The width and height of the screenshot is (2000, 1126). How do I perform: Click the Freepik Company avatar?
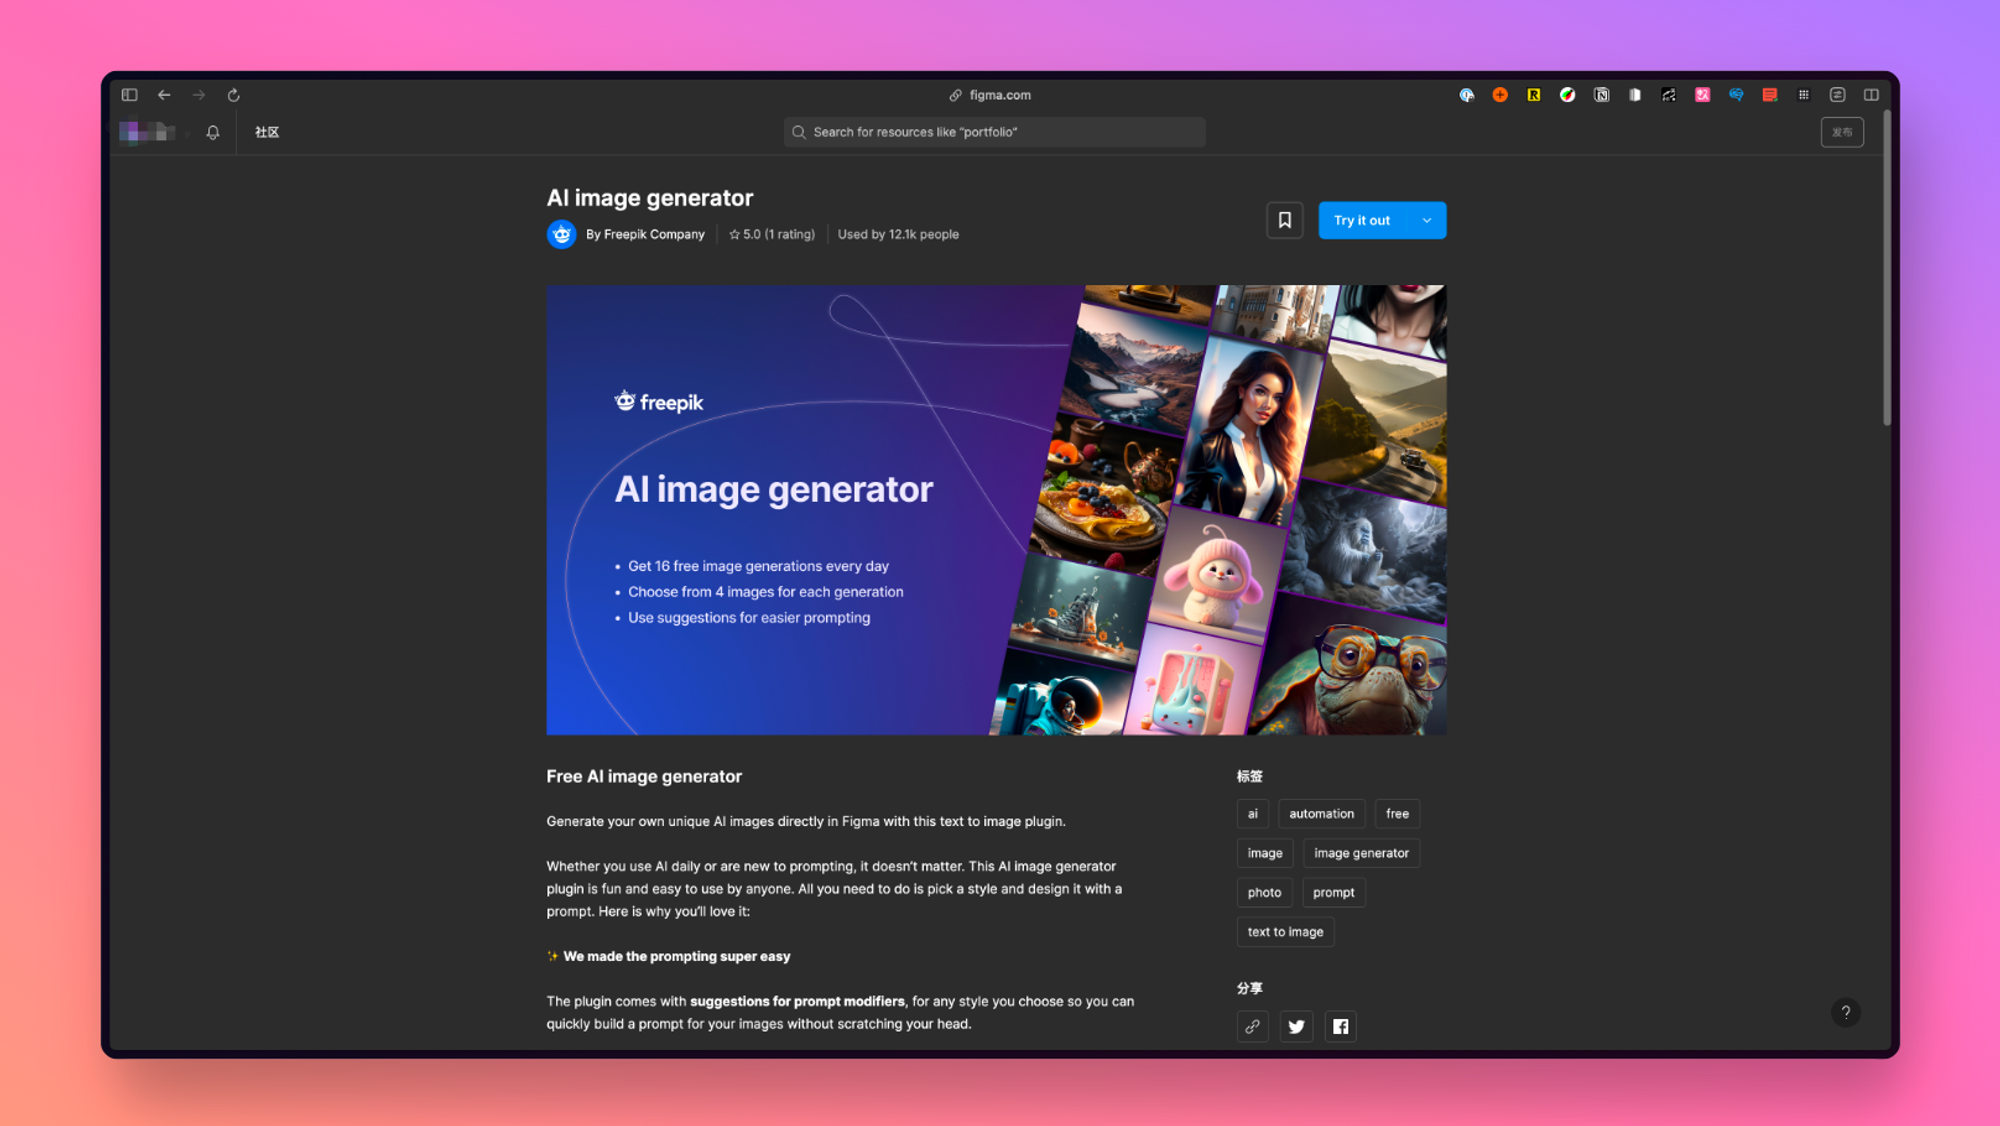[562, 234]
